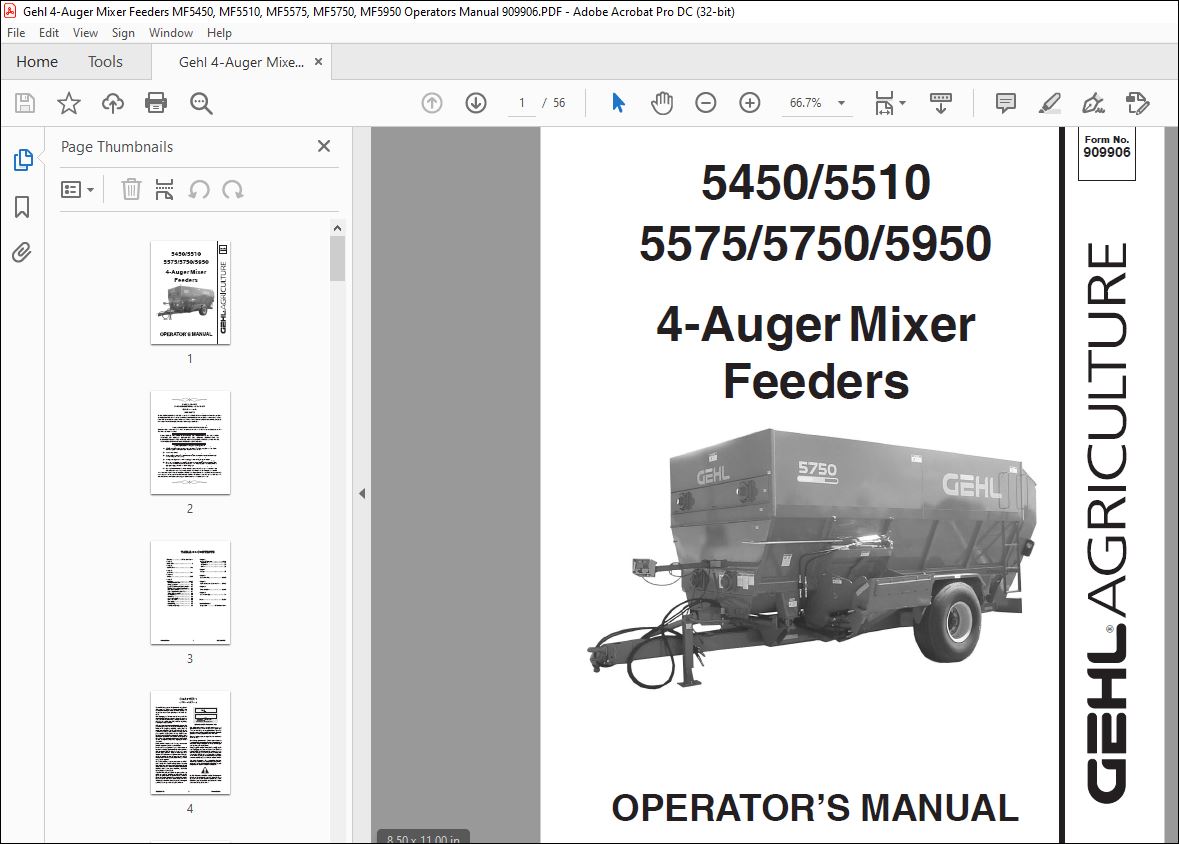Click the fit page scrolling icon
Image resolution: width=1179 pixels, height=844 pixels.
coord(884,103)
